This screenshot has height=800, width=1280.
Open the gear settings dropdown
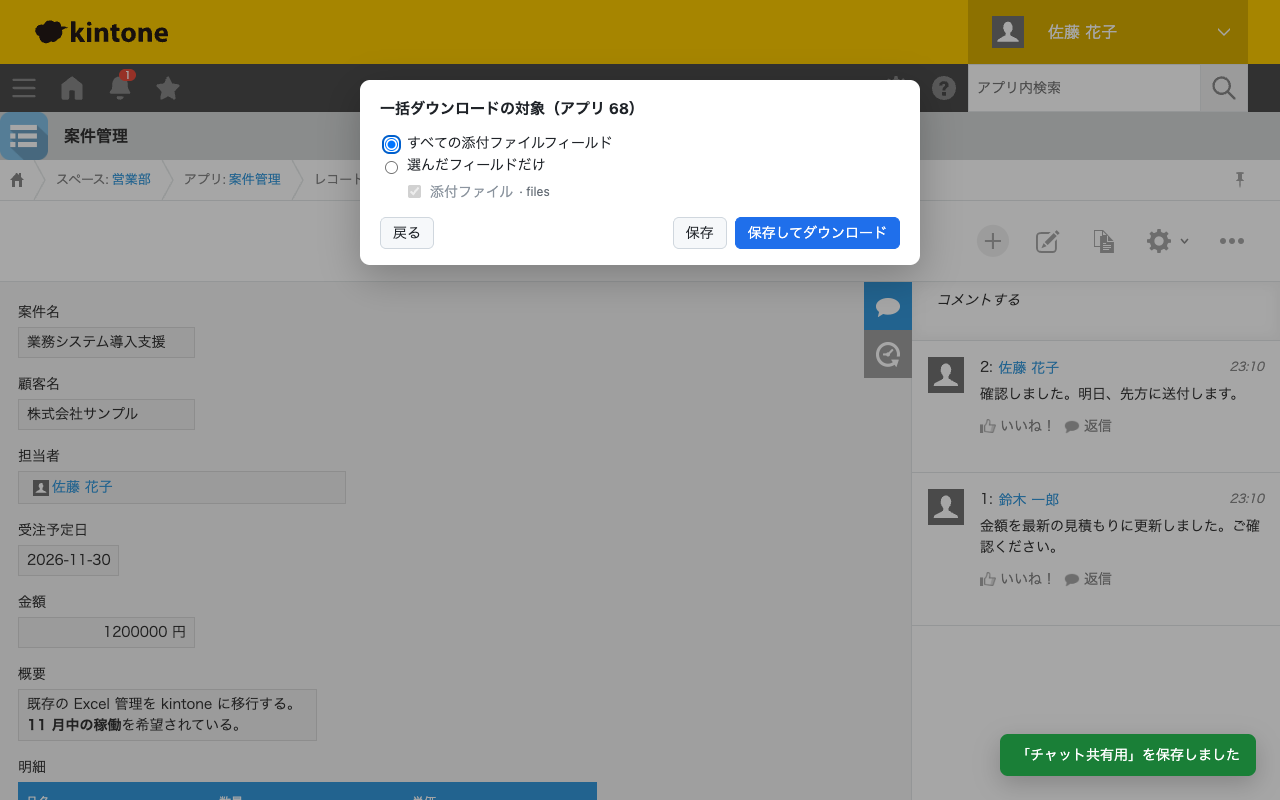[x=1167, y=241]
